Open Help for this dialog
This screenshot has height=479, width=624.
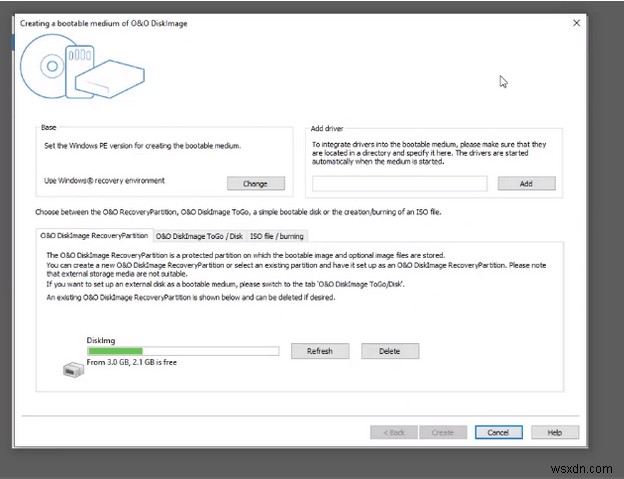(555, 432)
